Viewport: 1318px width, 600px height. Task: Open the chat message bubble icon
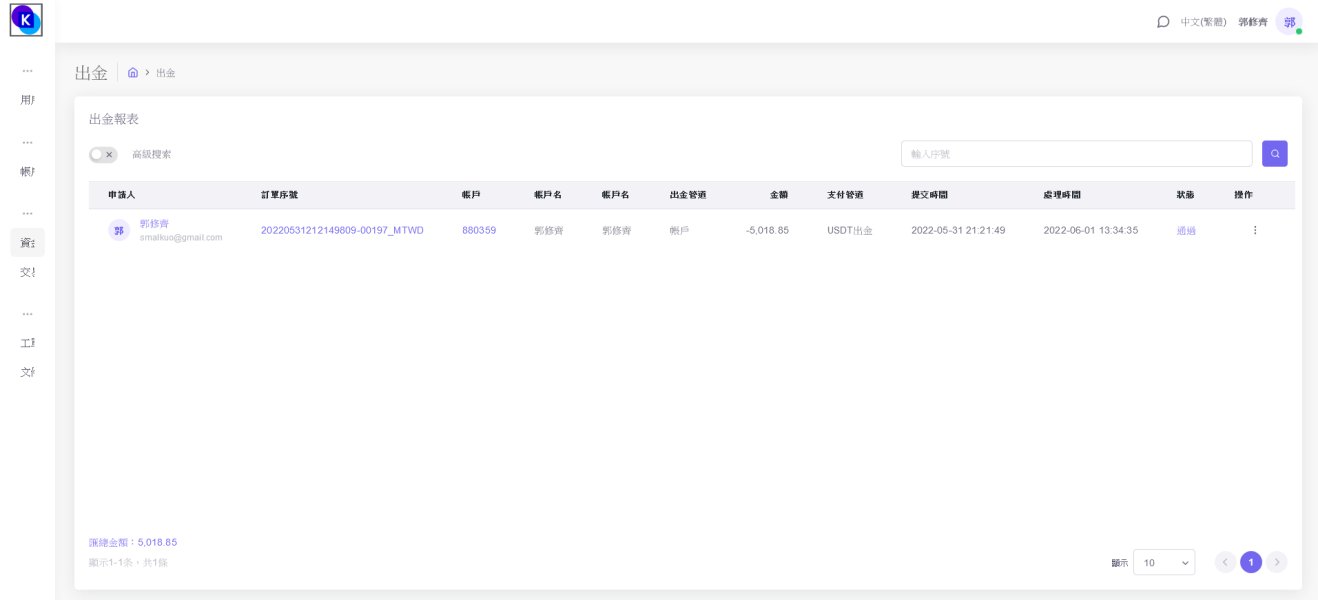tap(1163, 22)
